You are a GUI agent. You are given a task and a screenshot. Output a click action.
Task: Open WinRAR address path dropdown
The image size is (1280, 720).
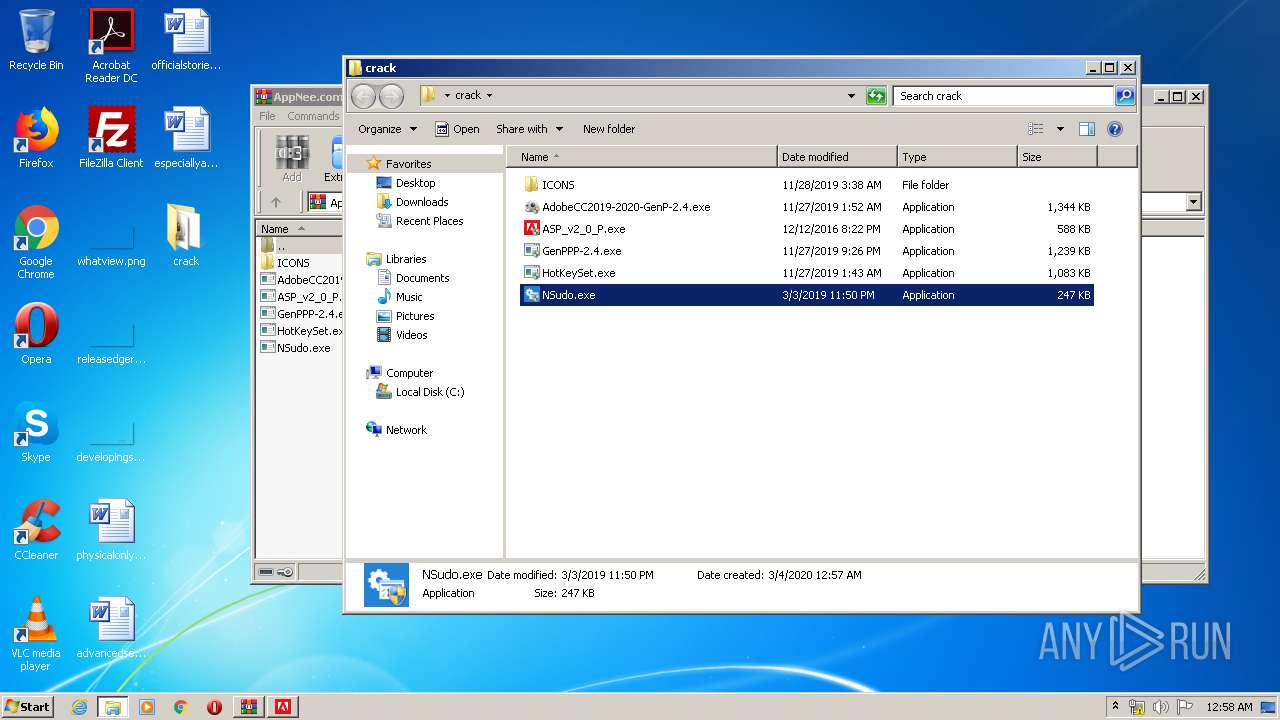1193,202
